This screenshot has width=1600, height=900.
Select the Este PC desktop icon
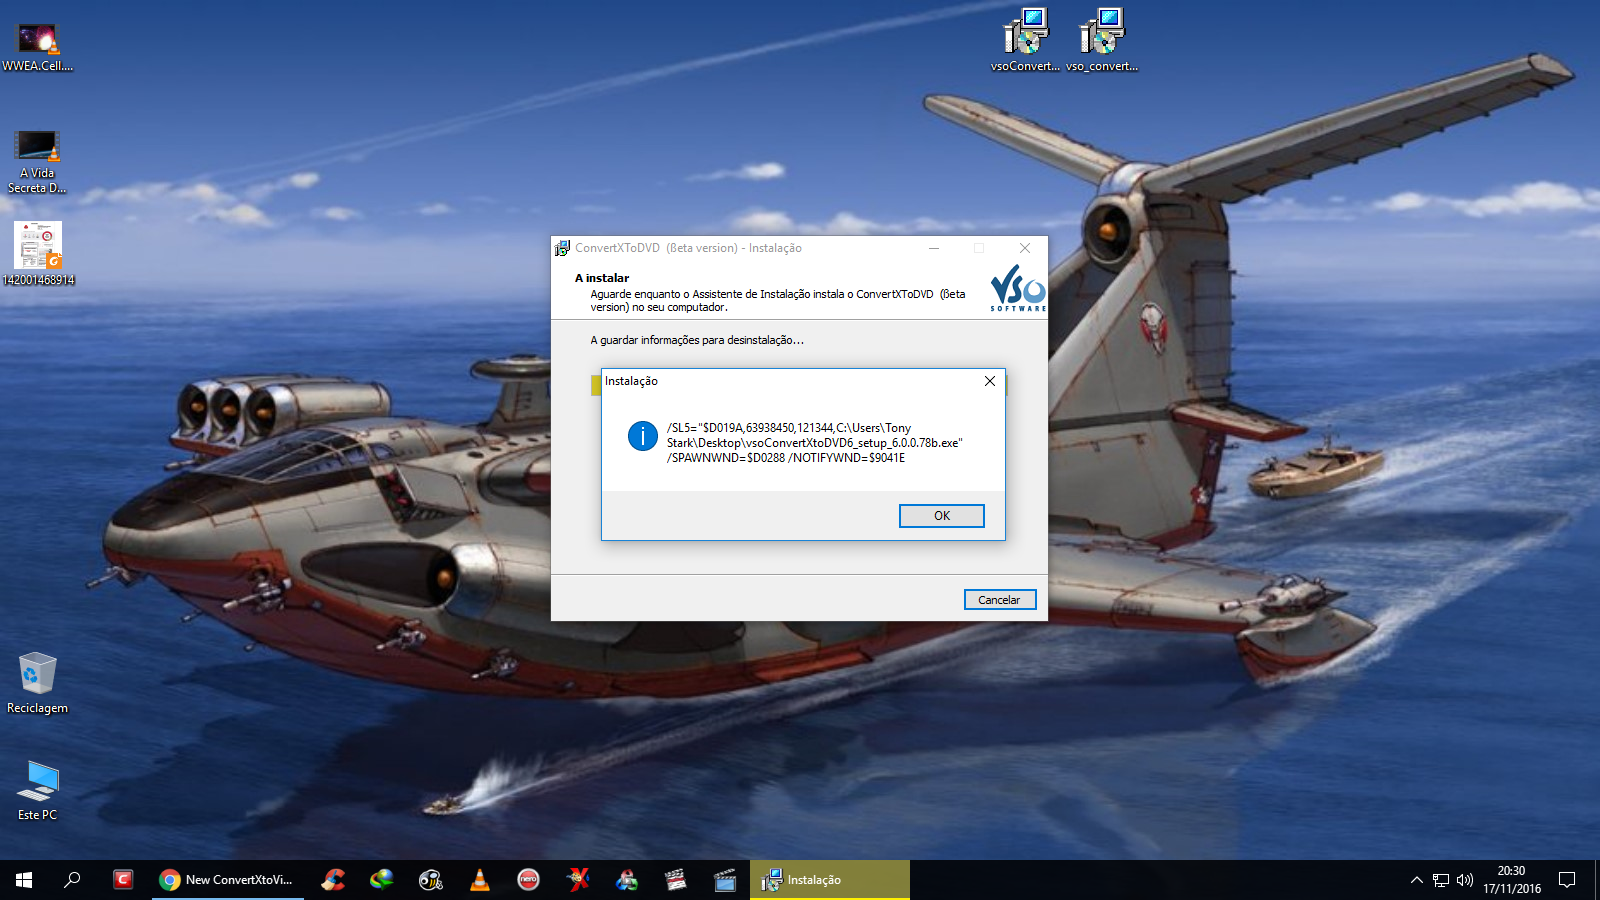[x=38, y=791]
